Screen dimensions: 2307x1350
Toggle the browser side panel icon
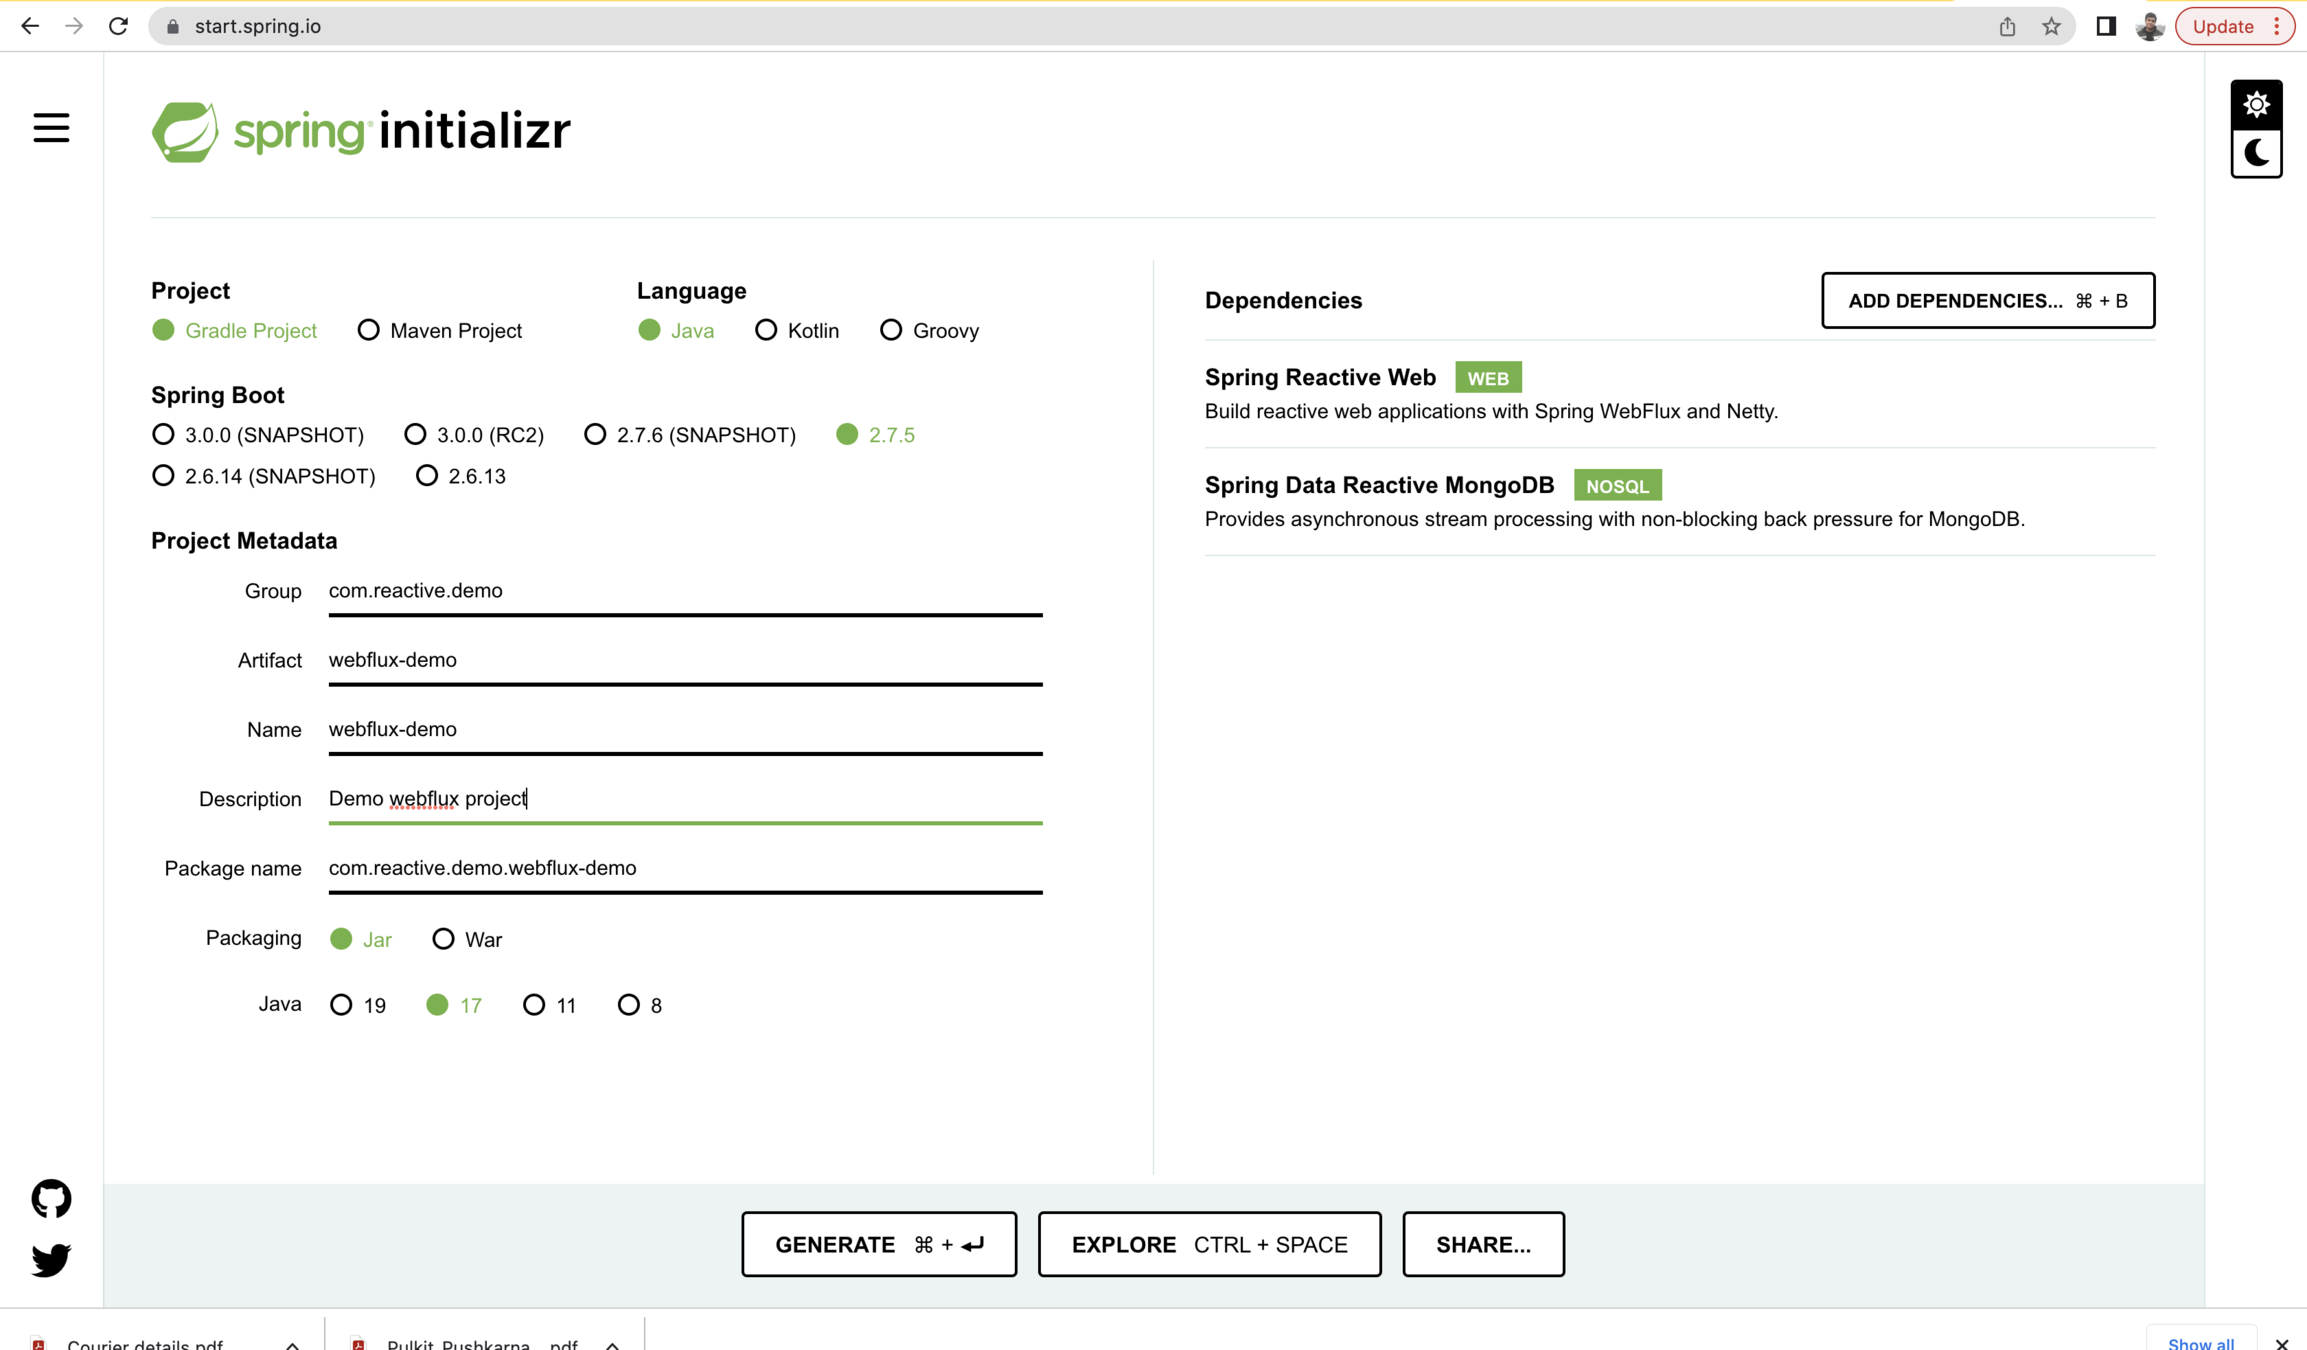[x=2106, y=26]
